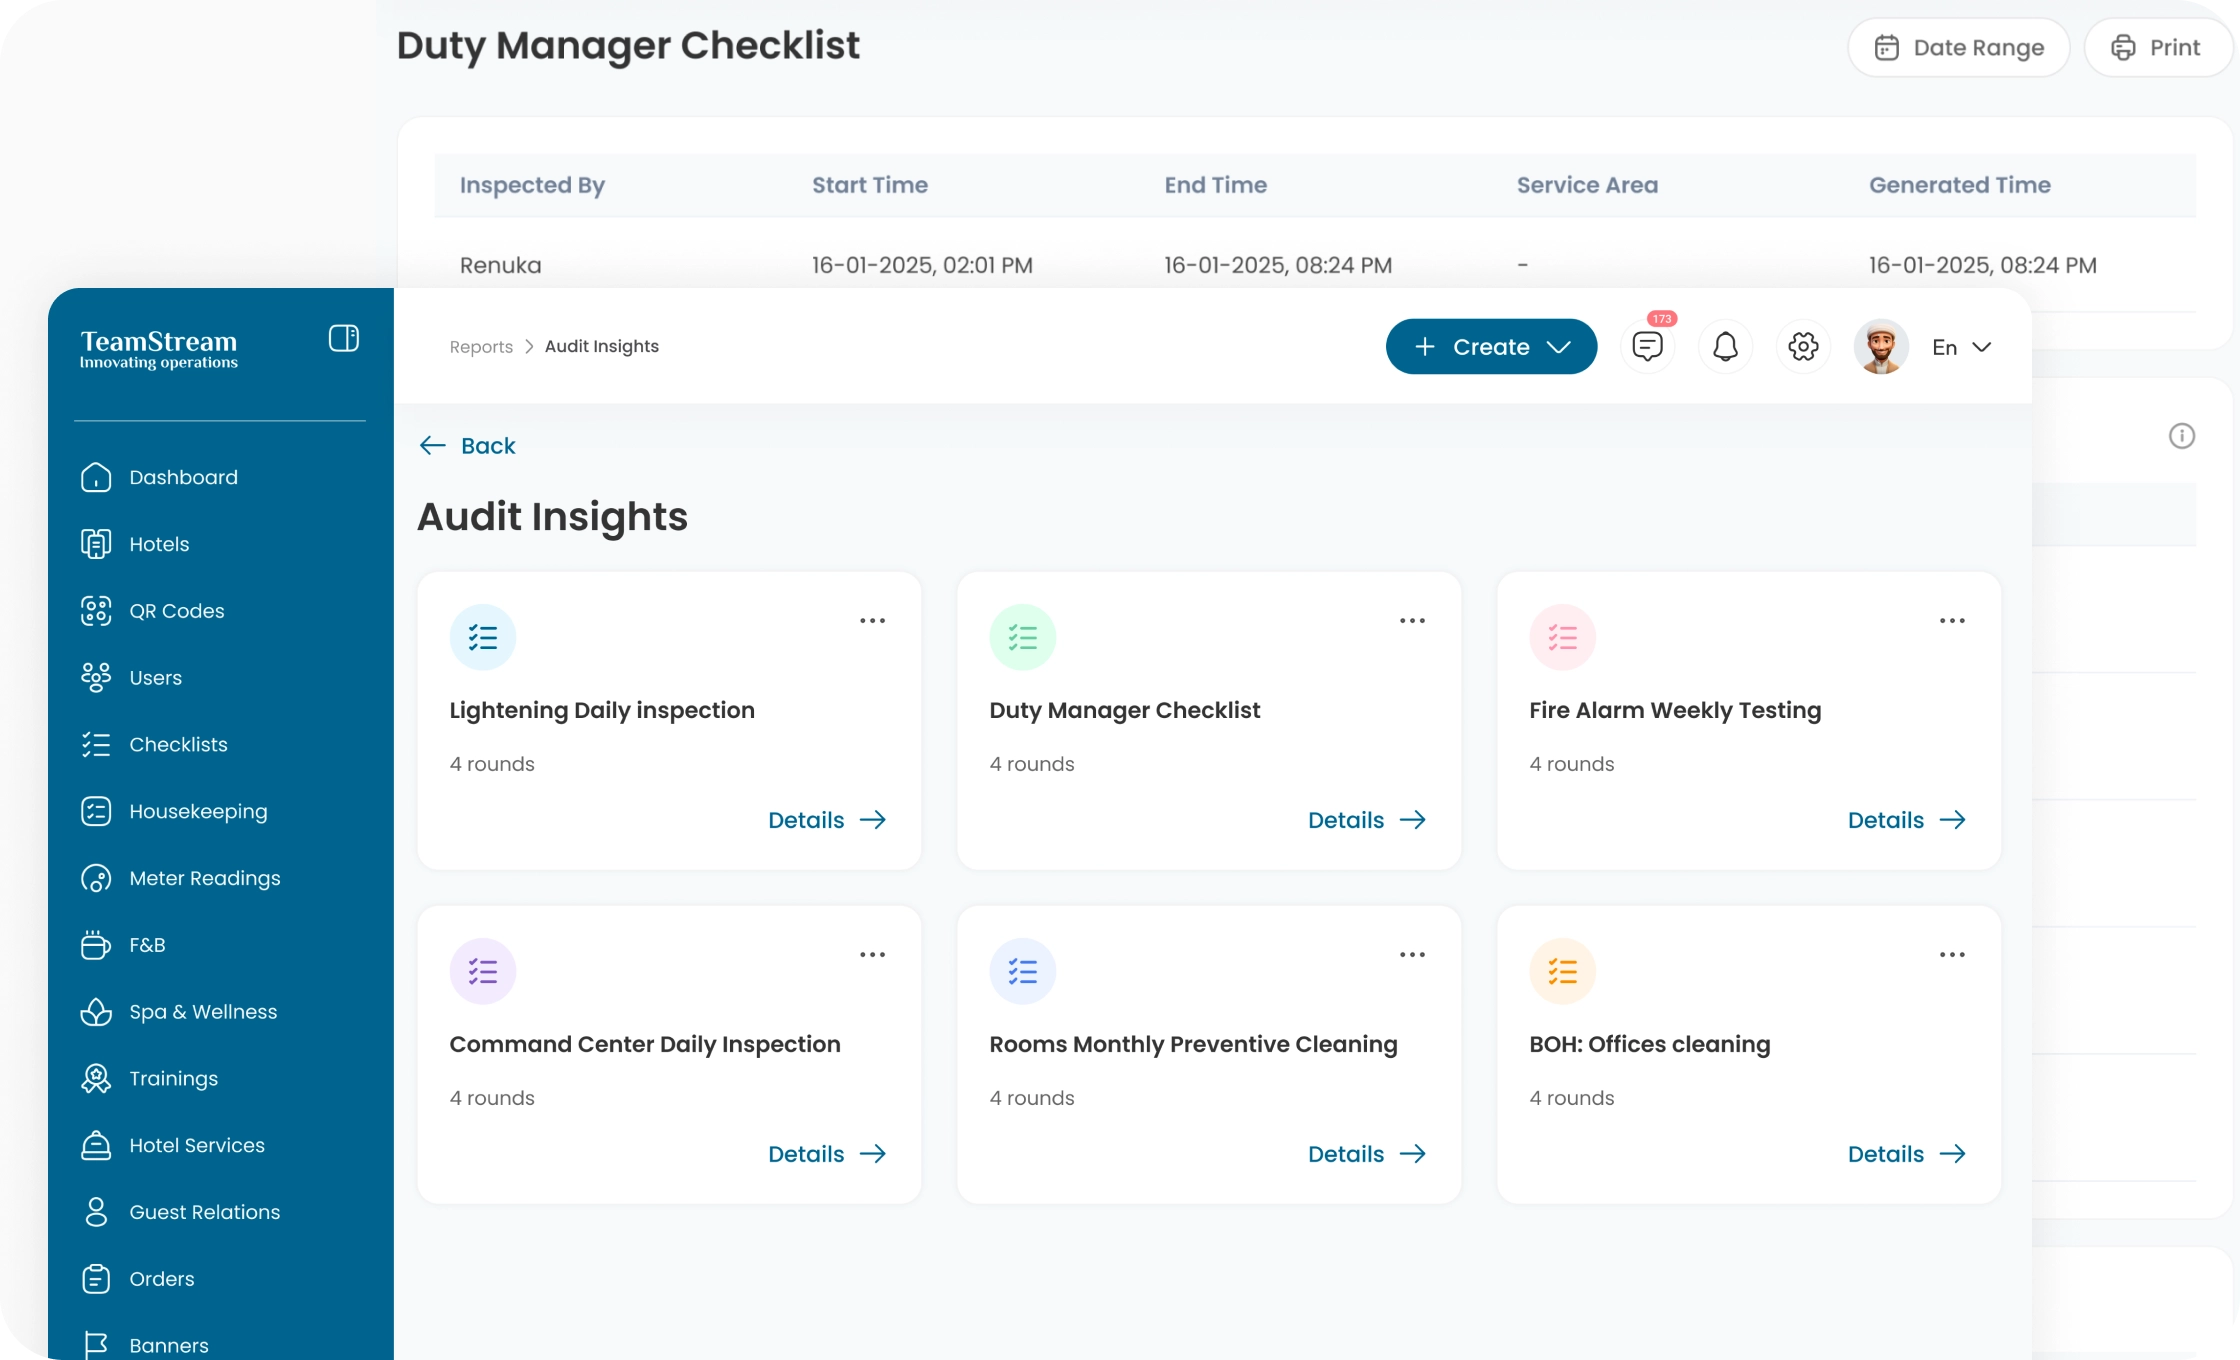Viewport: 2240px width, 1360px height.
Task: Click the user profile avatar
Action: (x=1880, y=347)
